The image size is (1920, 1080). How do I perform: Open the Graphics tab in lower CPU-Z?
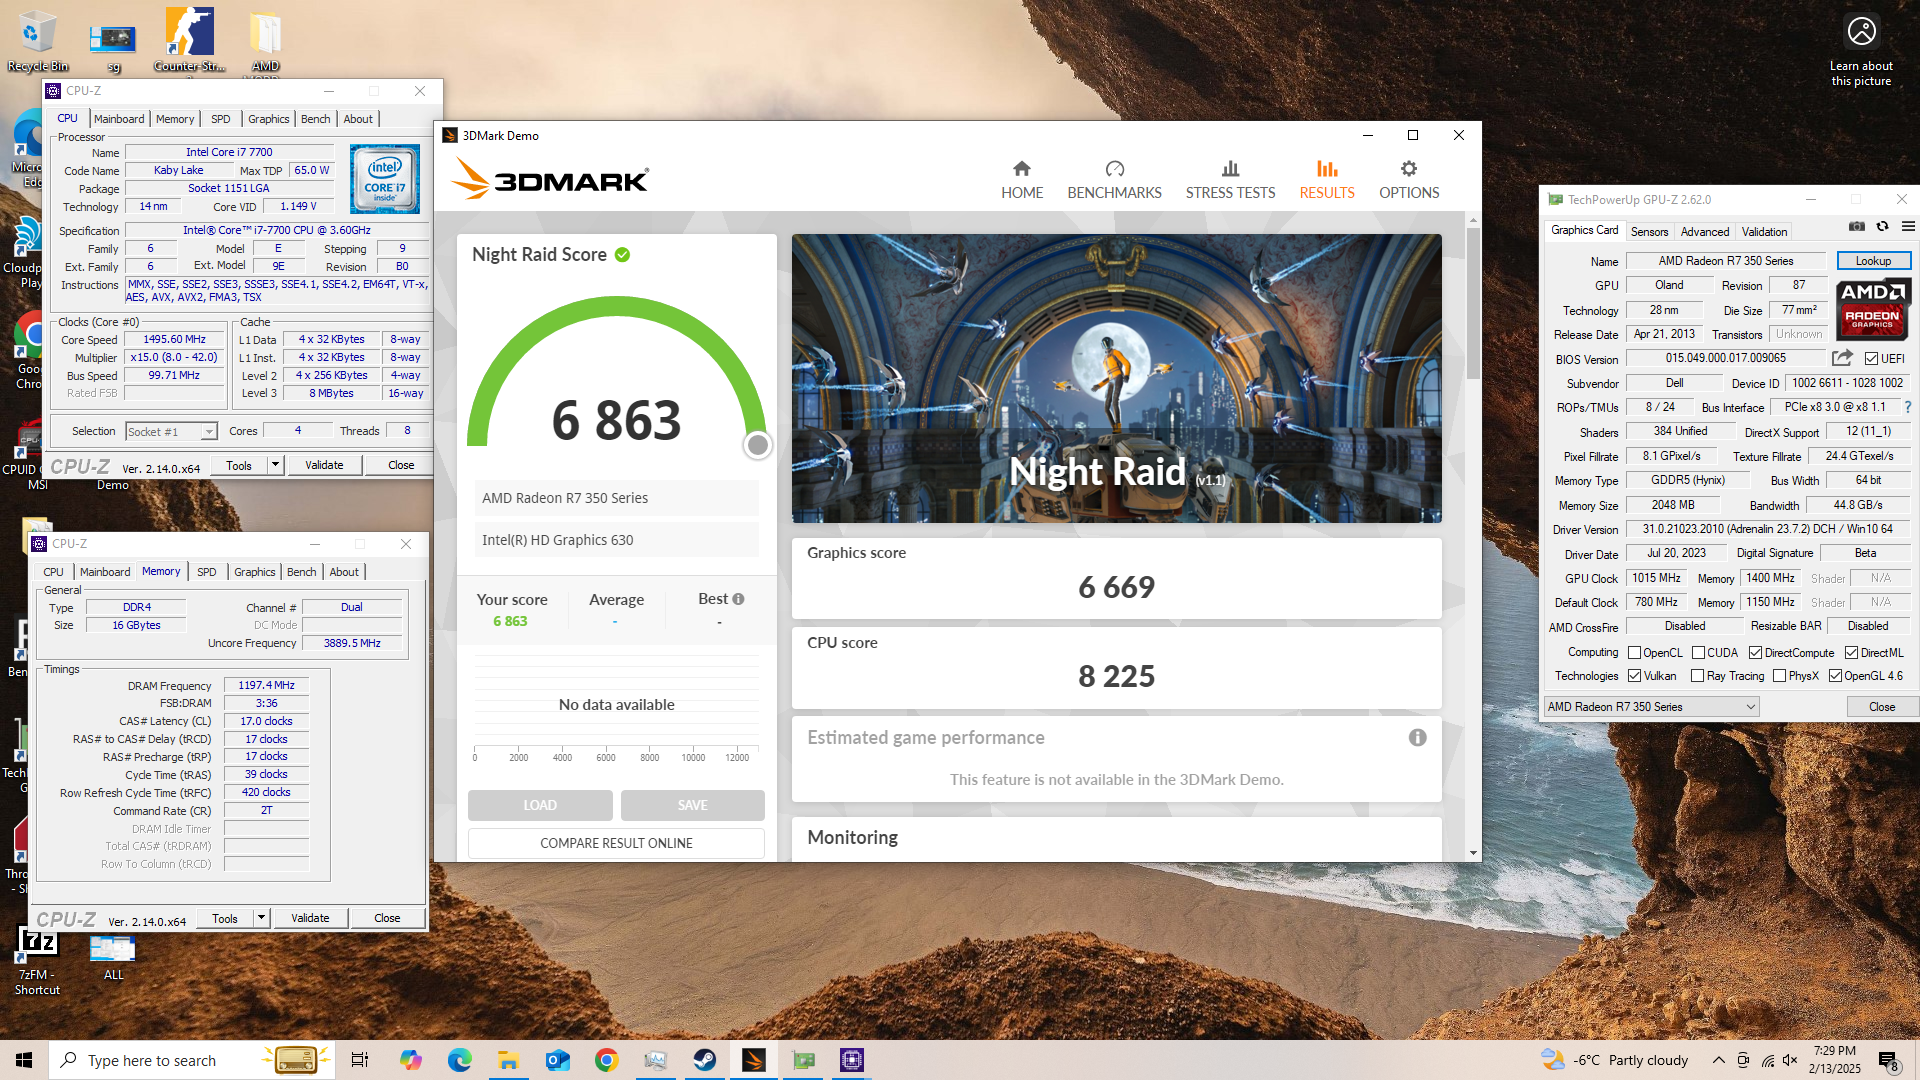pos(254,572)
